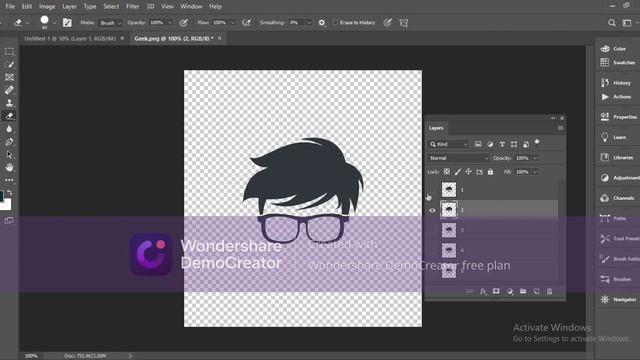Filter for smart object layers icon
The height and width of the screenshot is (360, 640).
point(526,144)
